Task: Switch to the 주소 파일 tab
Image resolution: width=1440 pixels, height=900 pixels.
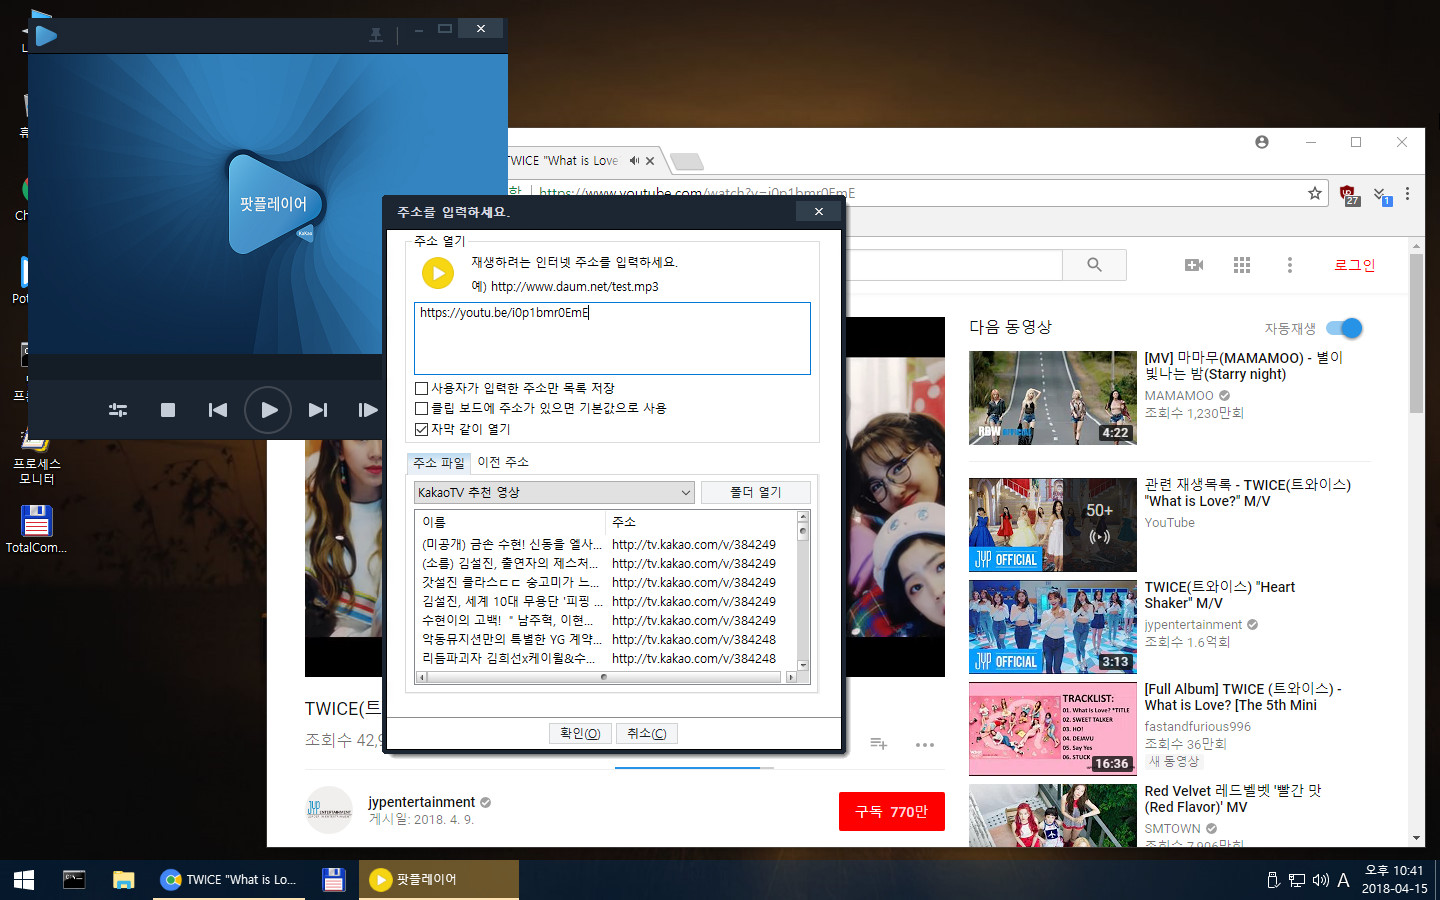Action: tap(439, 463)
